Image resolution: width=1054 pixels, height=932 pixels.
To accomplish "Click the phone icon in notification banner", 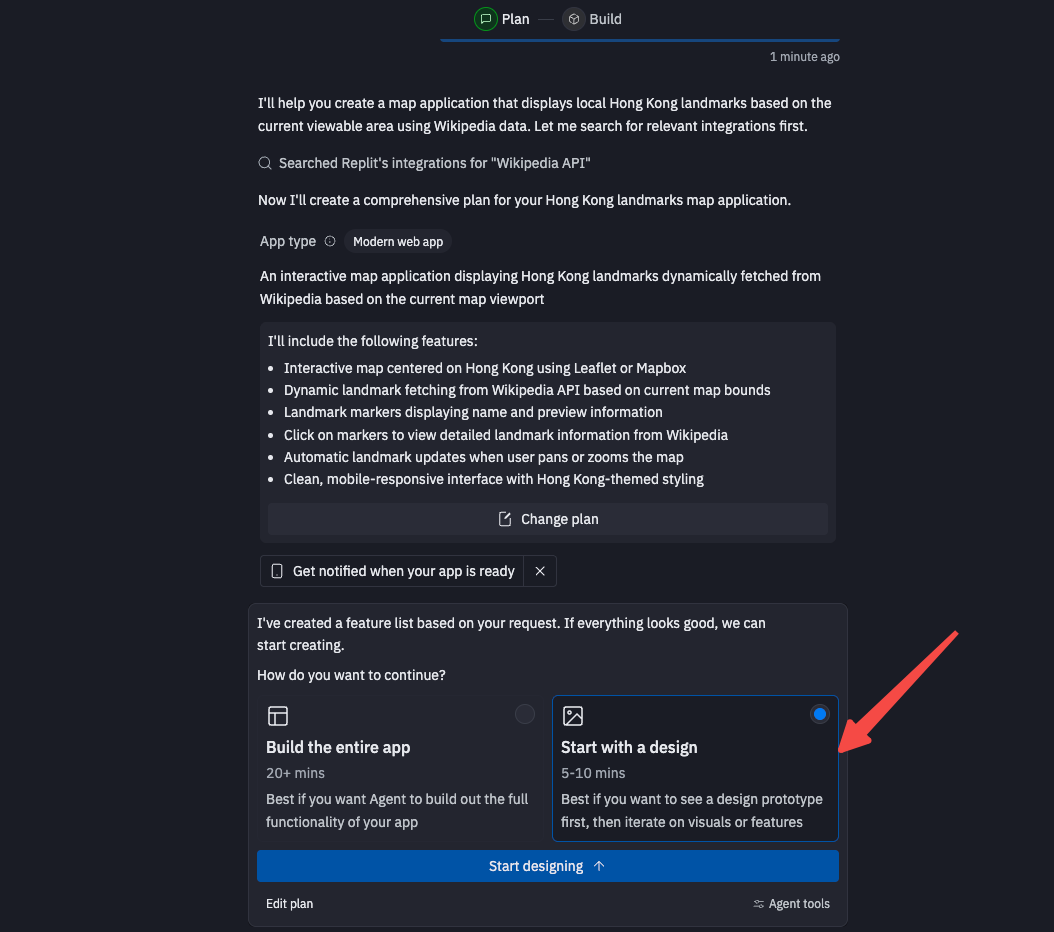I will pyautogui.click(x=278, y=571).
